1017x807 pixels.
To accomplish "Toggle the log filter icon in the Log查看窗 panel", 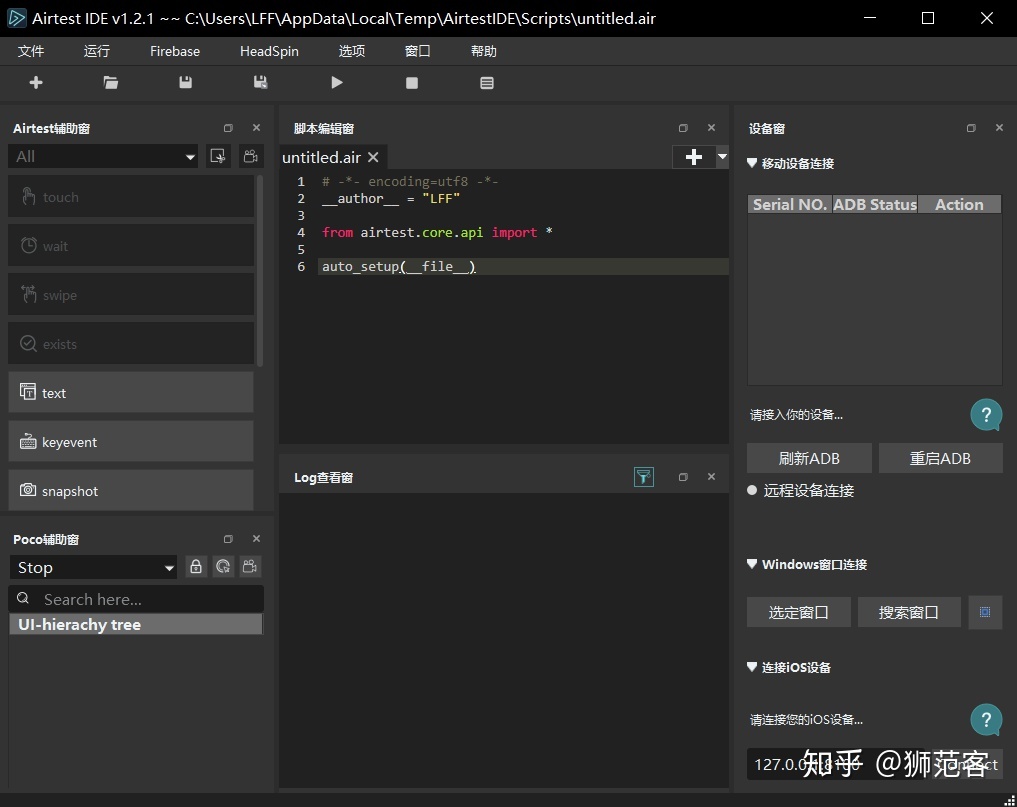I will point(644,477).
